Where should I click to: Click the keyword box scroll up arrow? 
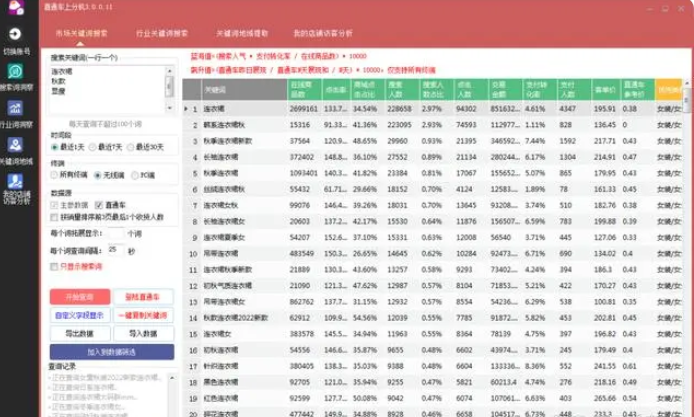(170, 71)
